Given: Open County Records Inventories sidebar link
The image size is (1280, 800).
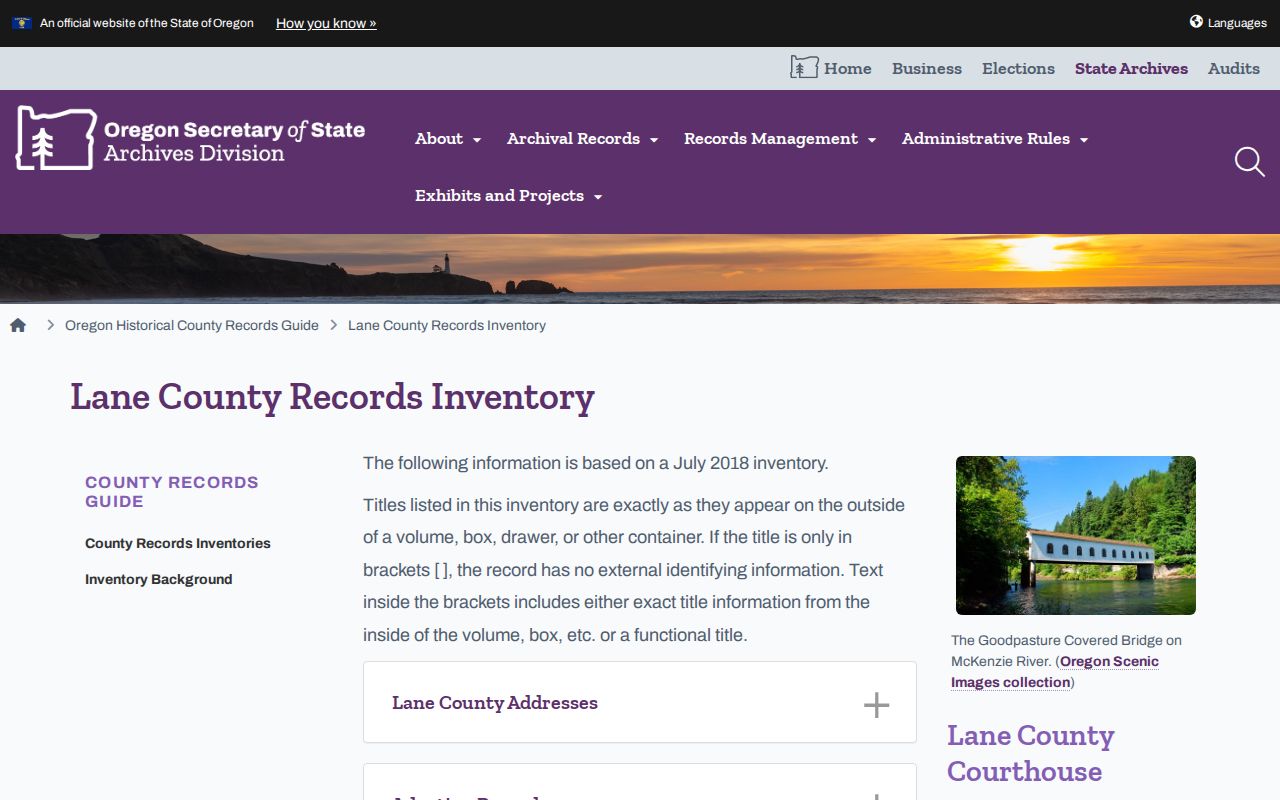Looking at the screenshot, I should tap(178, 543).
